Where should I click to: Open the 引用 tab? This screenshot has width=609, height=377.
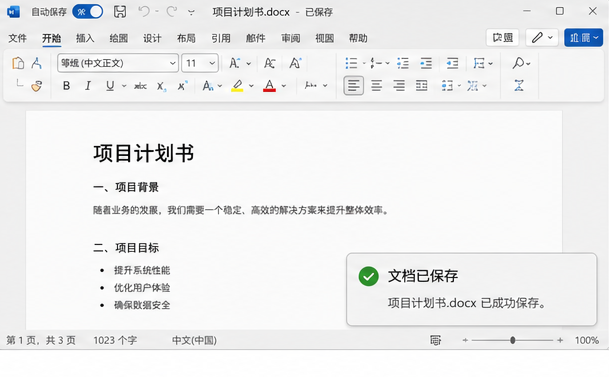pos(221,38)
